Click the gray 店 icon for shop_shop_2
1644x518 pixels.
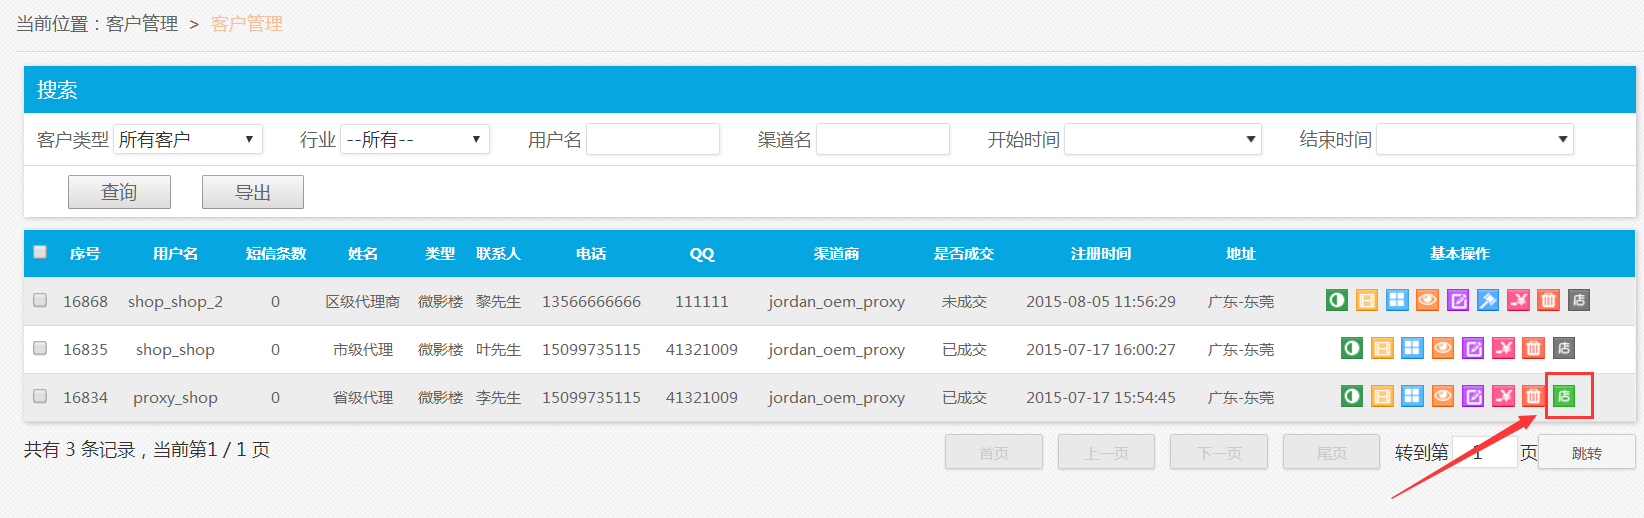pos(1579,300)
